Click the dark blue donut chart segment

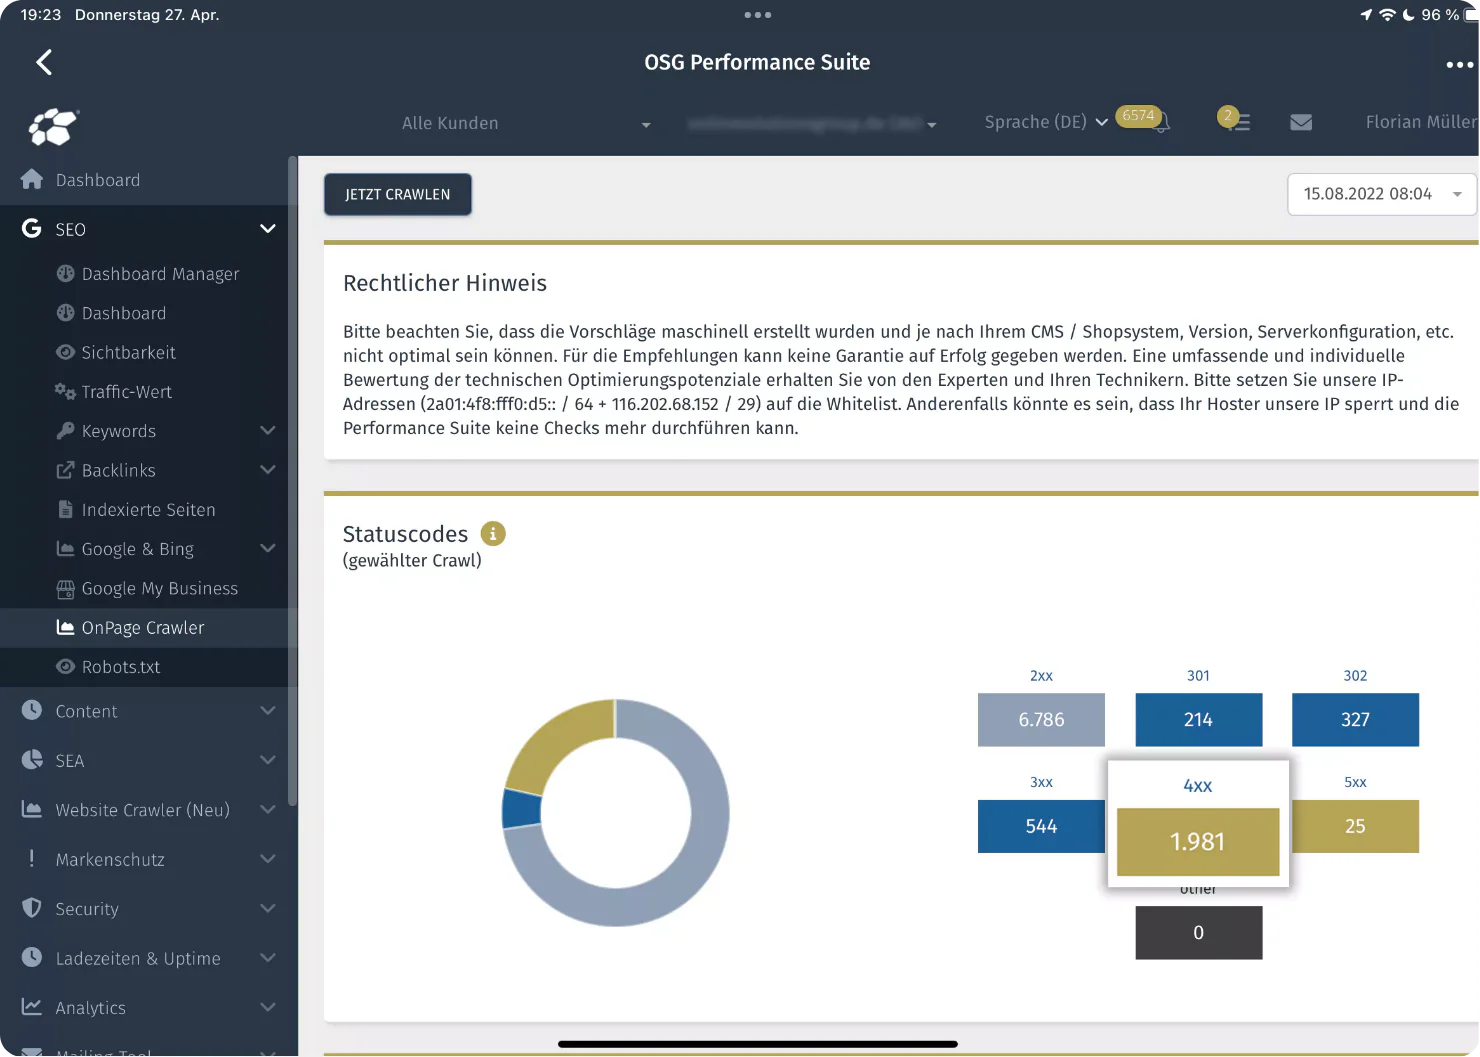click(x=521, y=809)
